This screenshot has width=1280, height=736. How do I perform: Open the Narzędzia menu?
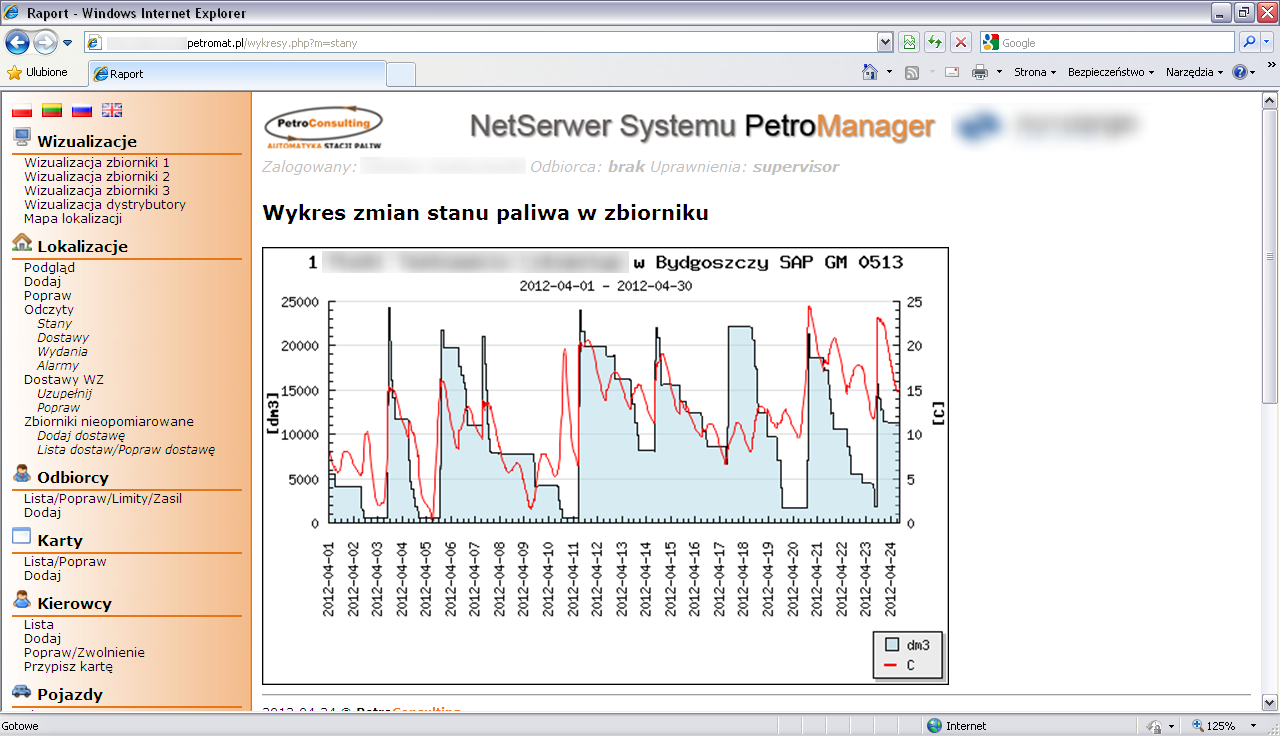(x=1194, y=72)
